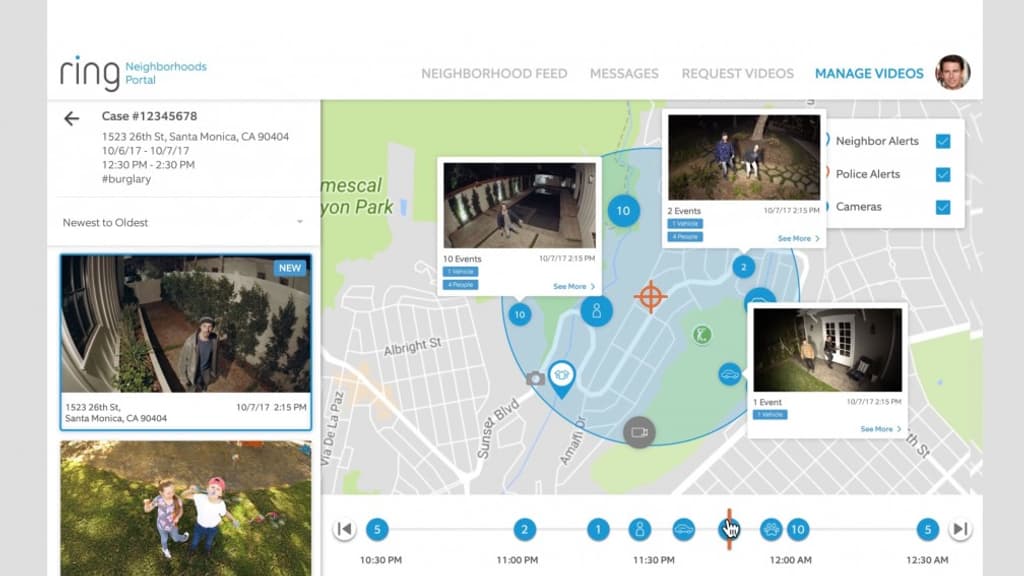
Task: Click the orange playhead on the timeline
Action: point(729,529)
